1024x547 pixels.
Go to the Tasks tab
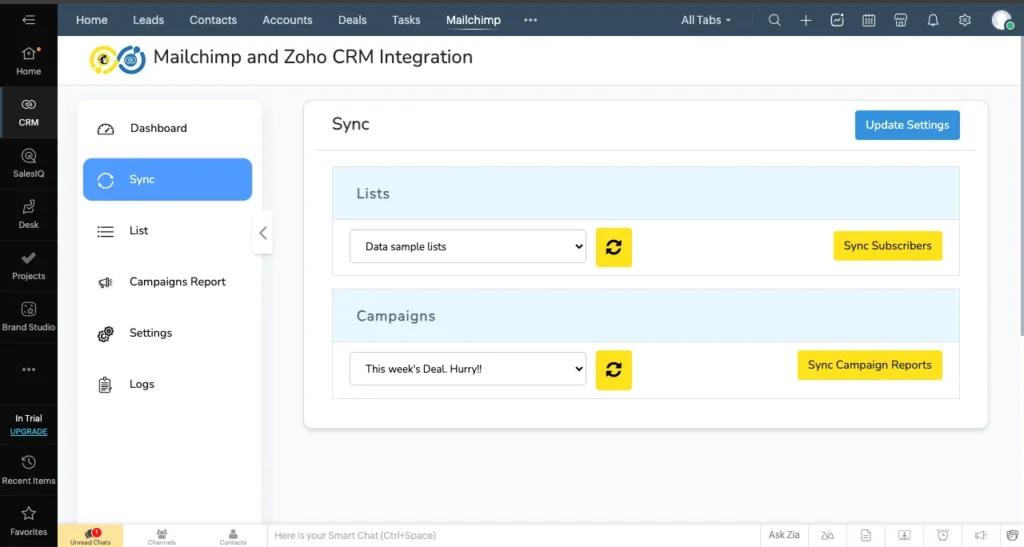click(406, 20)
